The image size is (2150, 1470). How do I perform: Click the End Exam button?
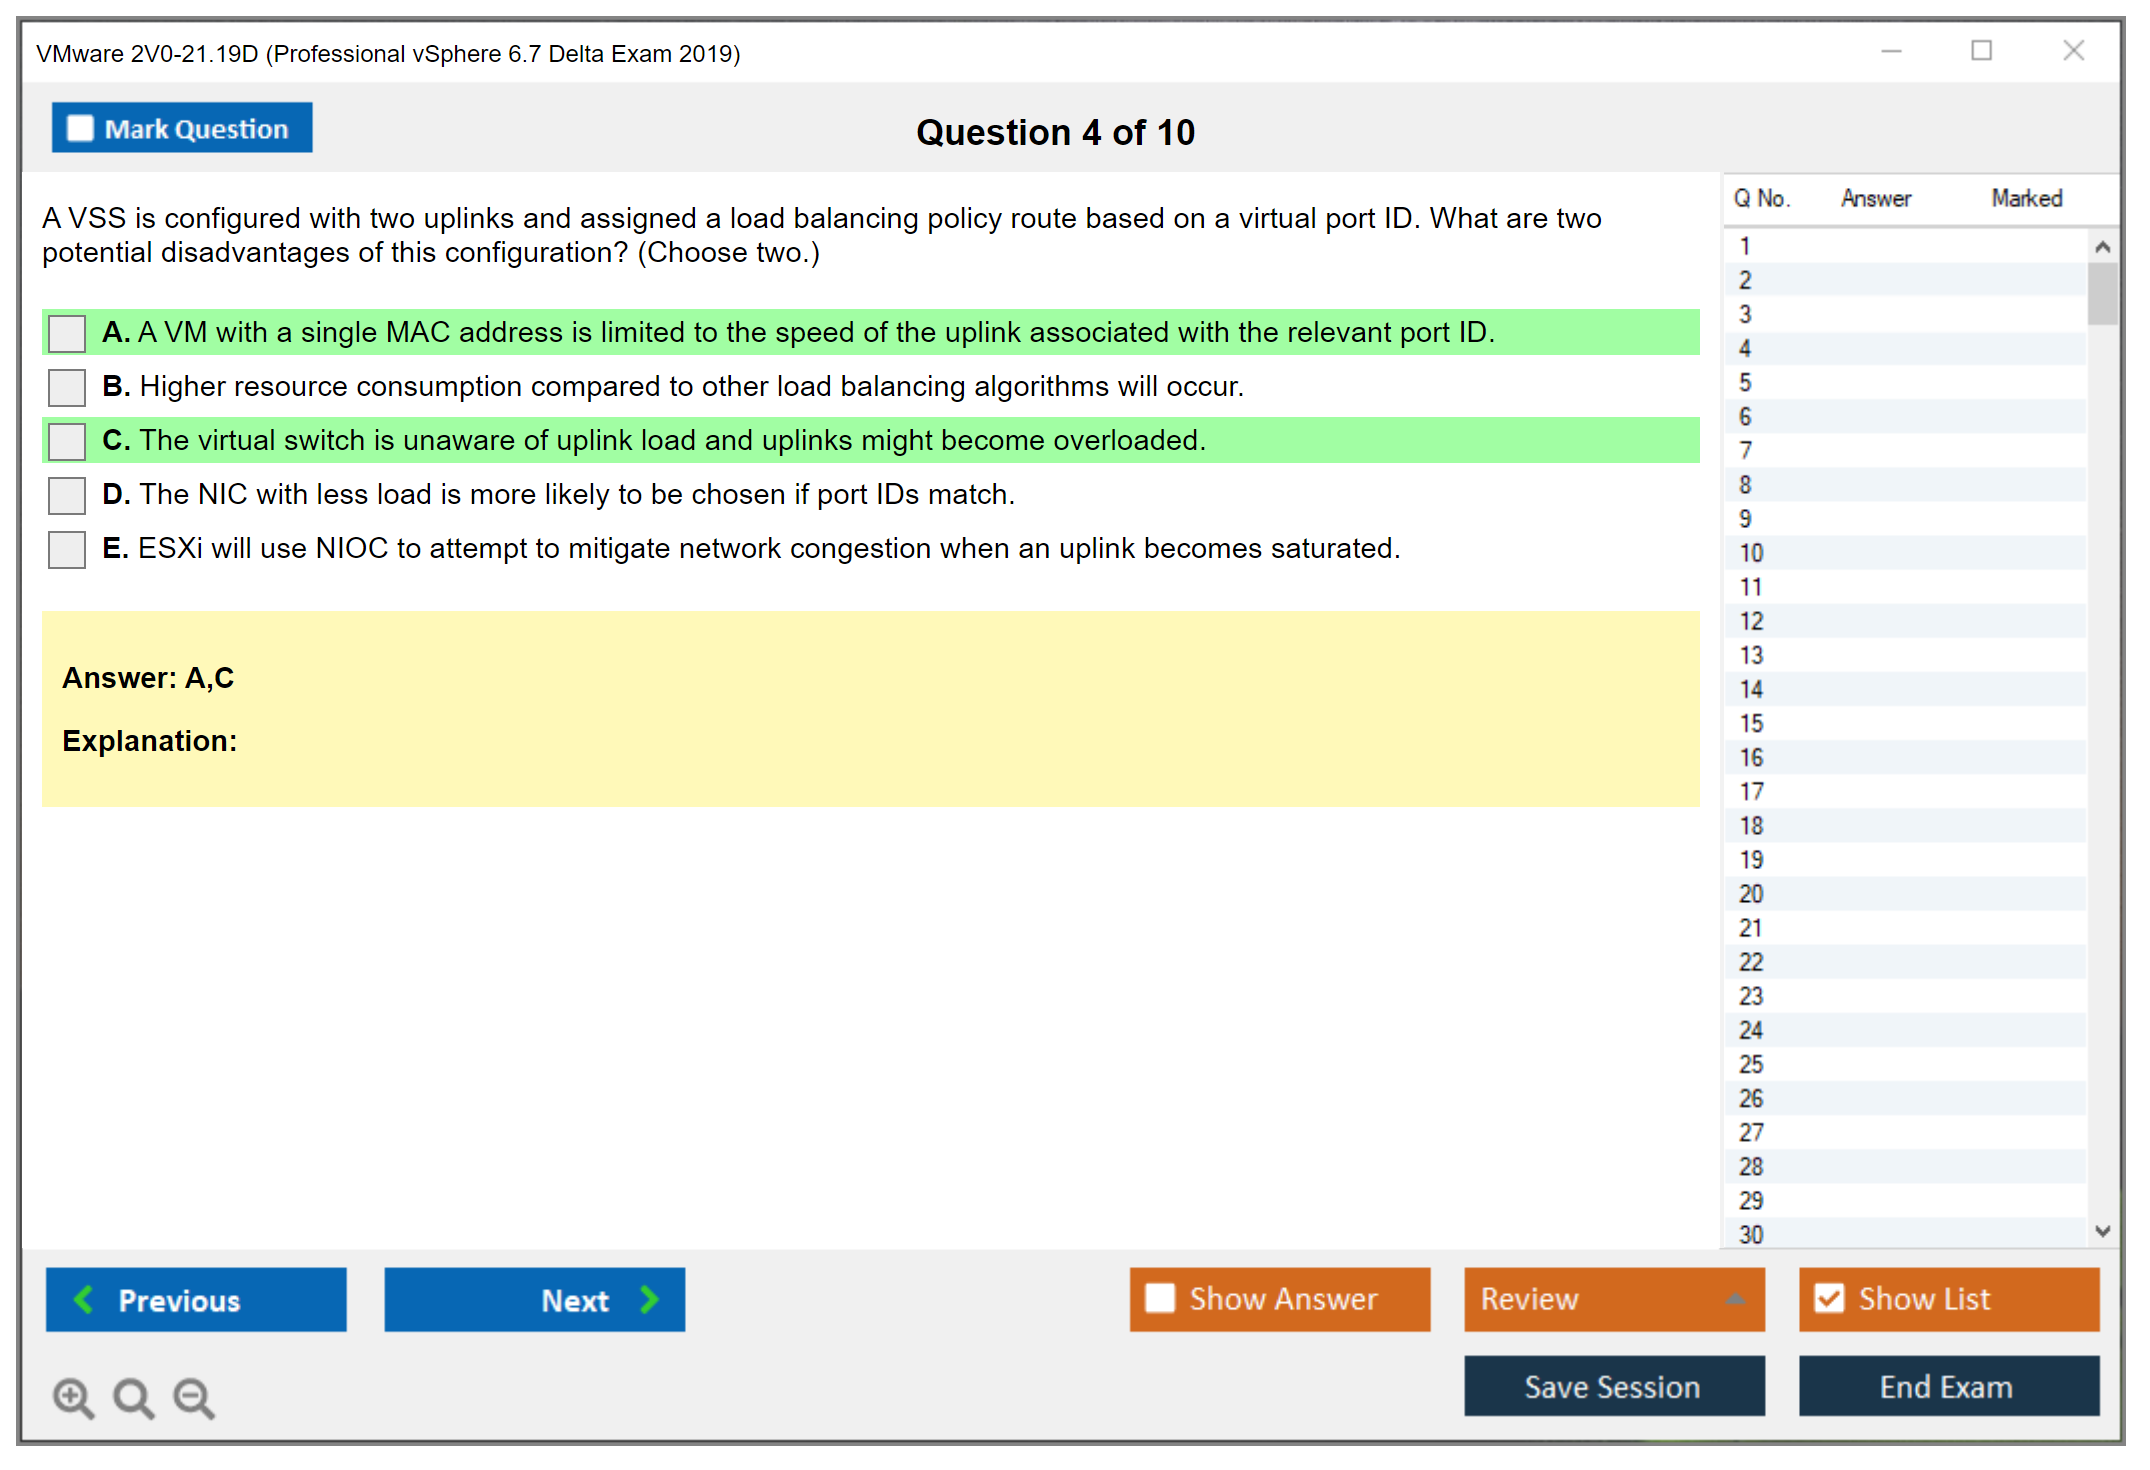(1947, 1386)
